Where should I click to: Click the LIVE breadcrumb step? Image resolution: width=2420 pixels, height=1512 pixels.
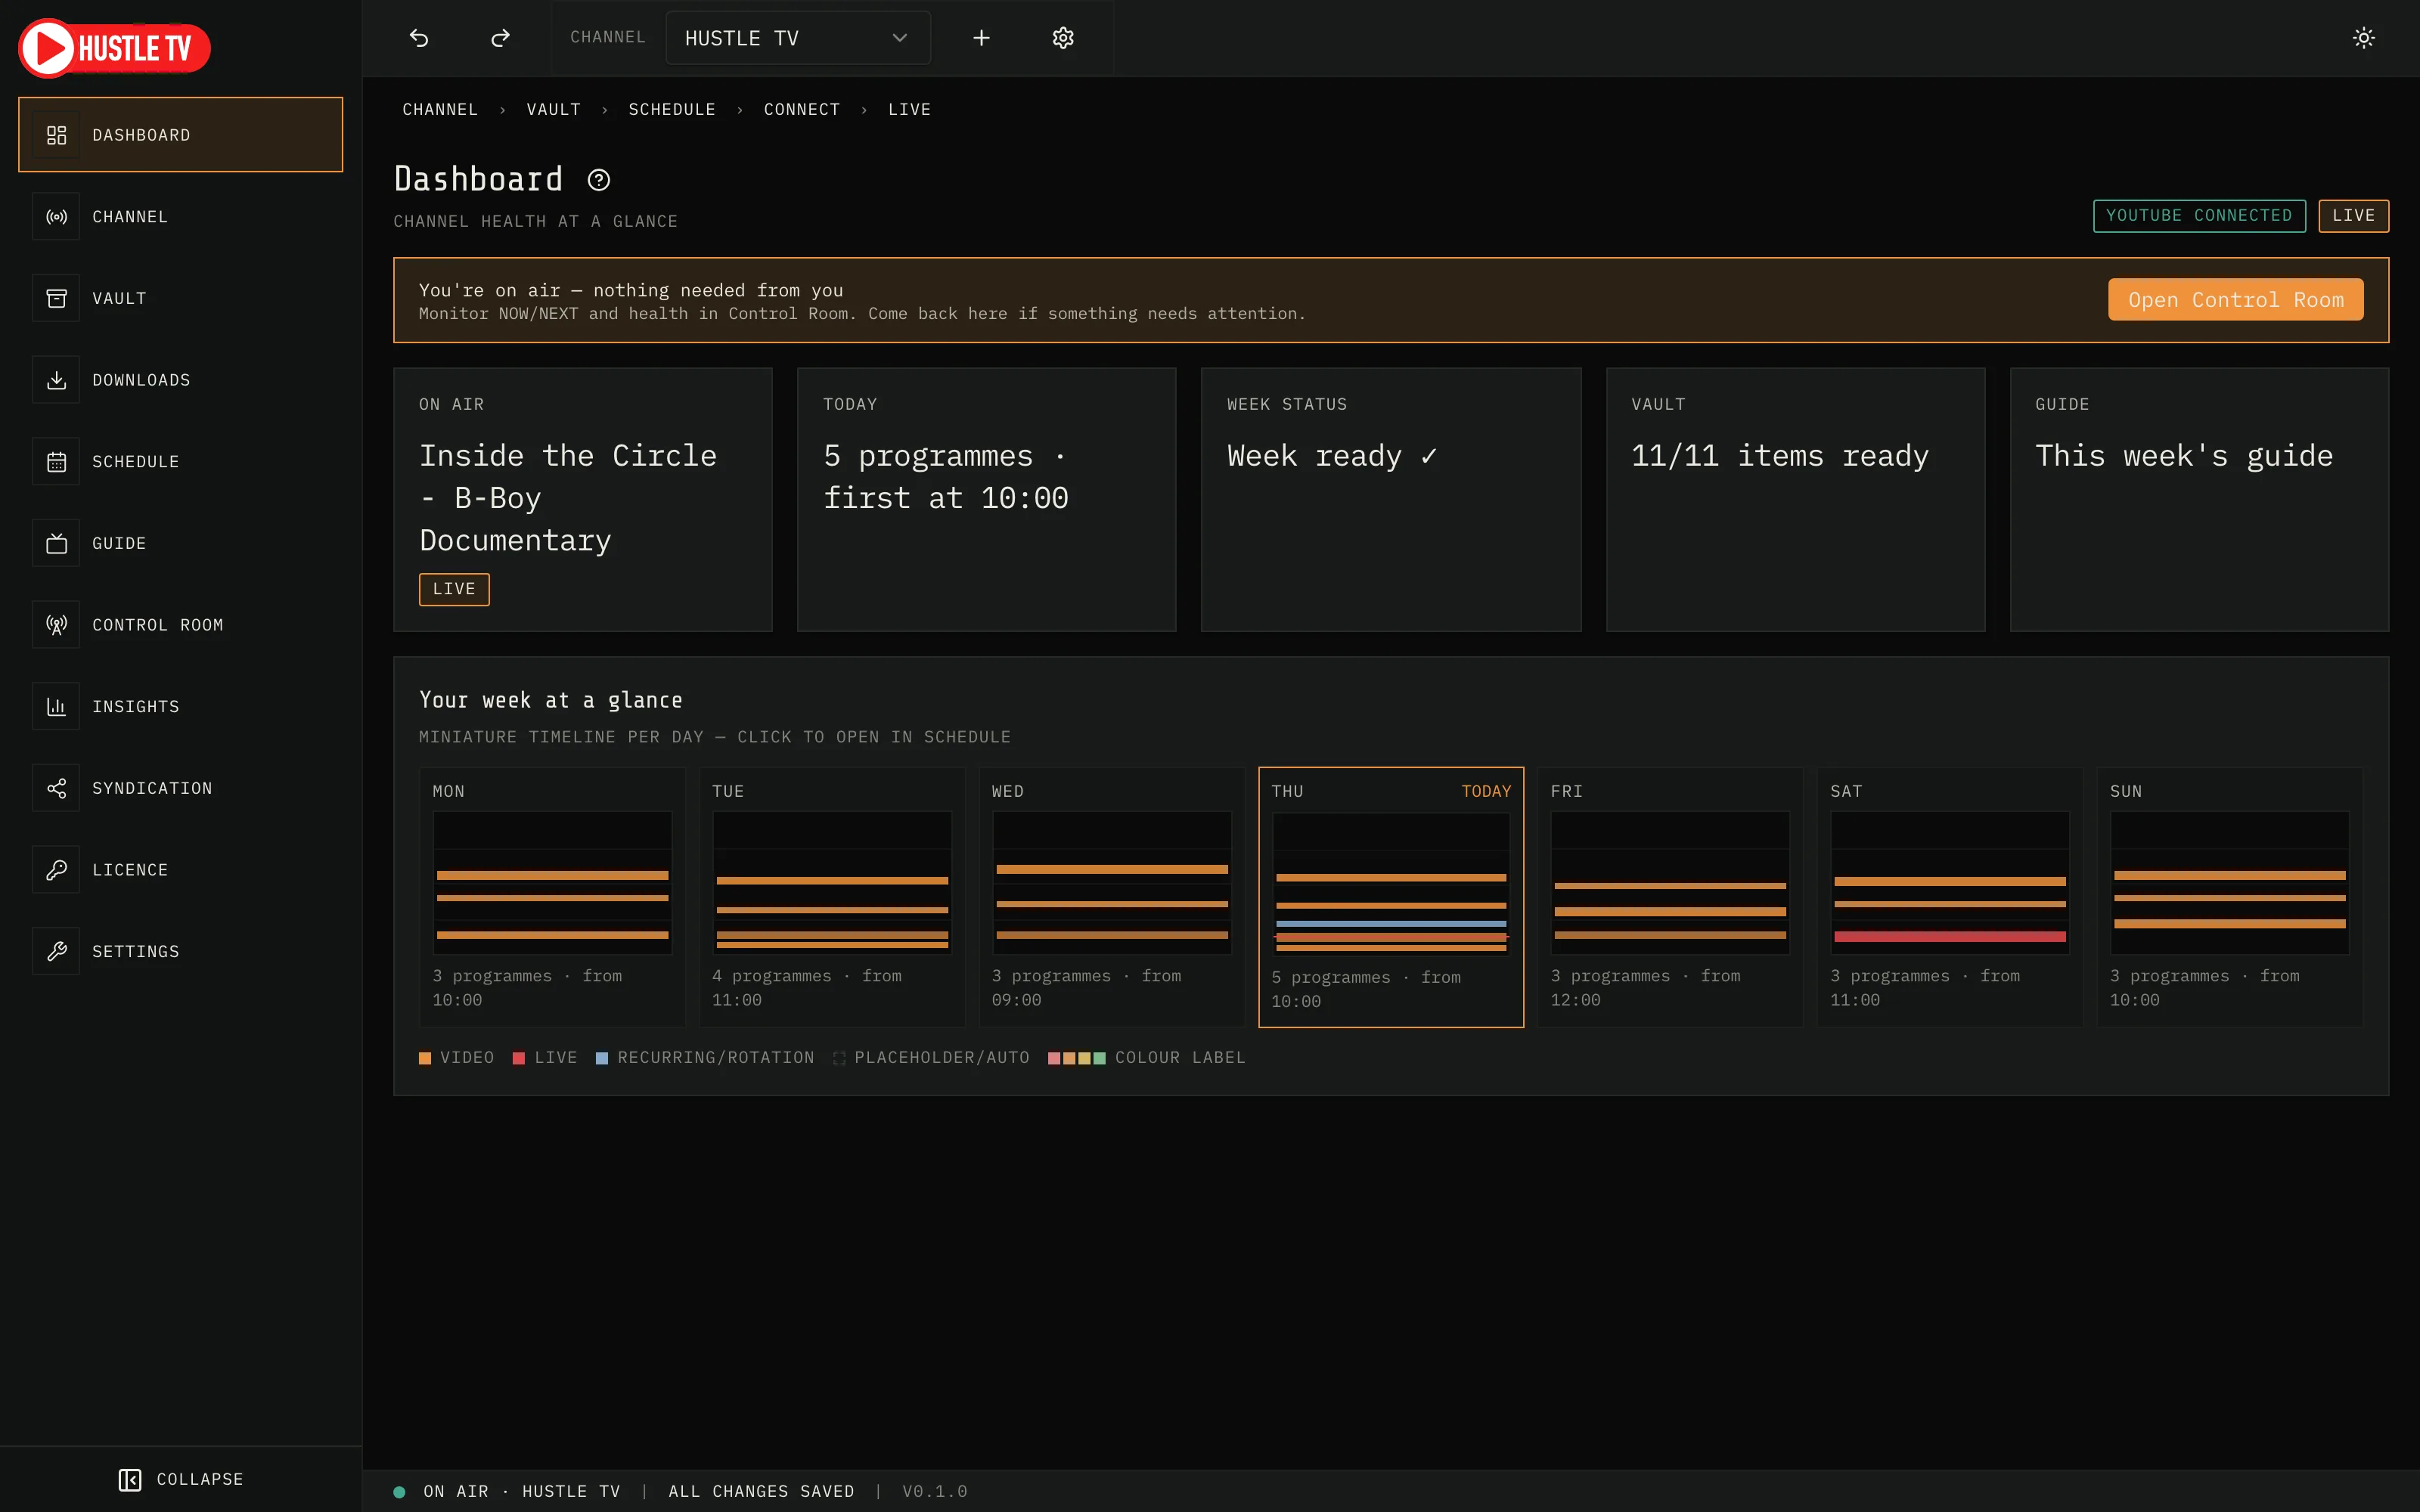coord(909,110)
